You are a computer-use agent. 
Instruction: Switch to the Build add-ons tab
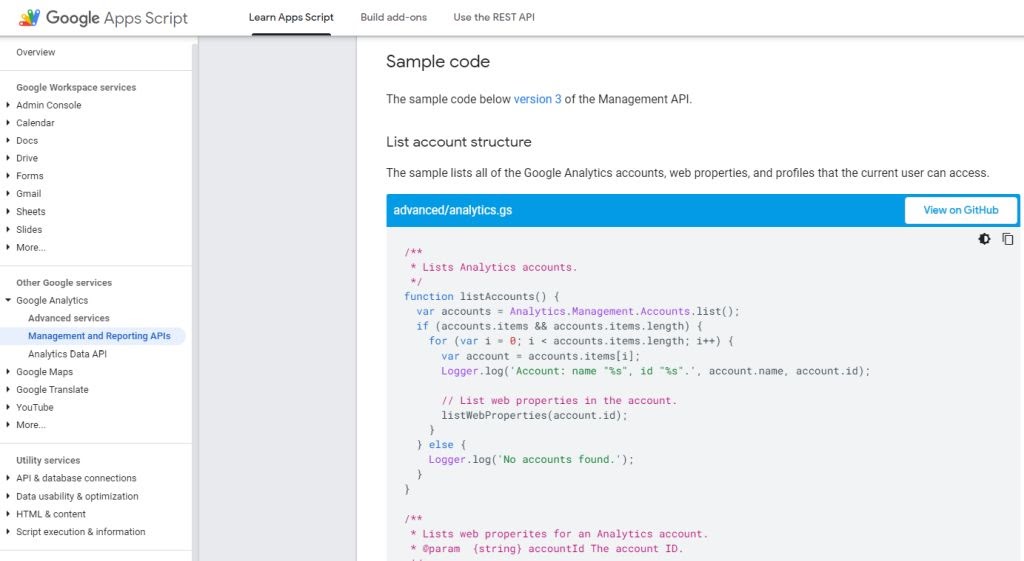click(x=393, y=17)
